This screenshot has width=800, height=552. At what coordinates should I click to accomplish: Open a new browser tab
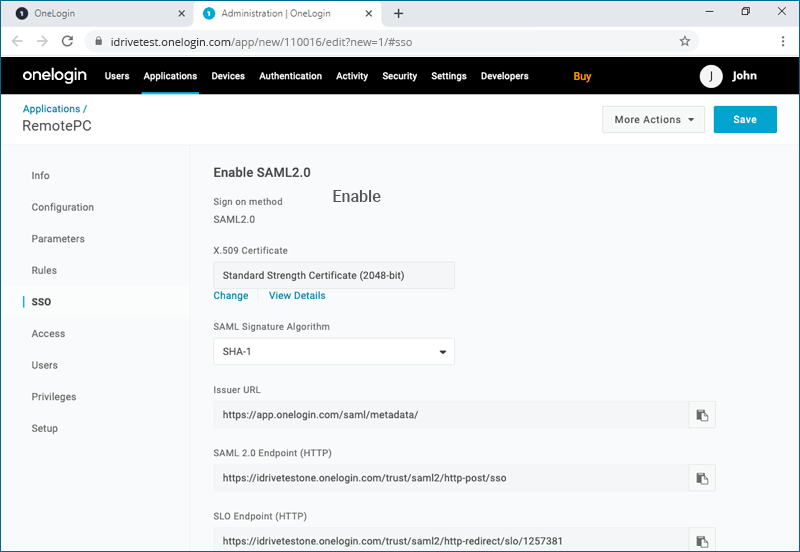point(398,13)
